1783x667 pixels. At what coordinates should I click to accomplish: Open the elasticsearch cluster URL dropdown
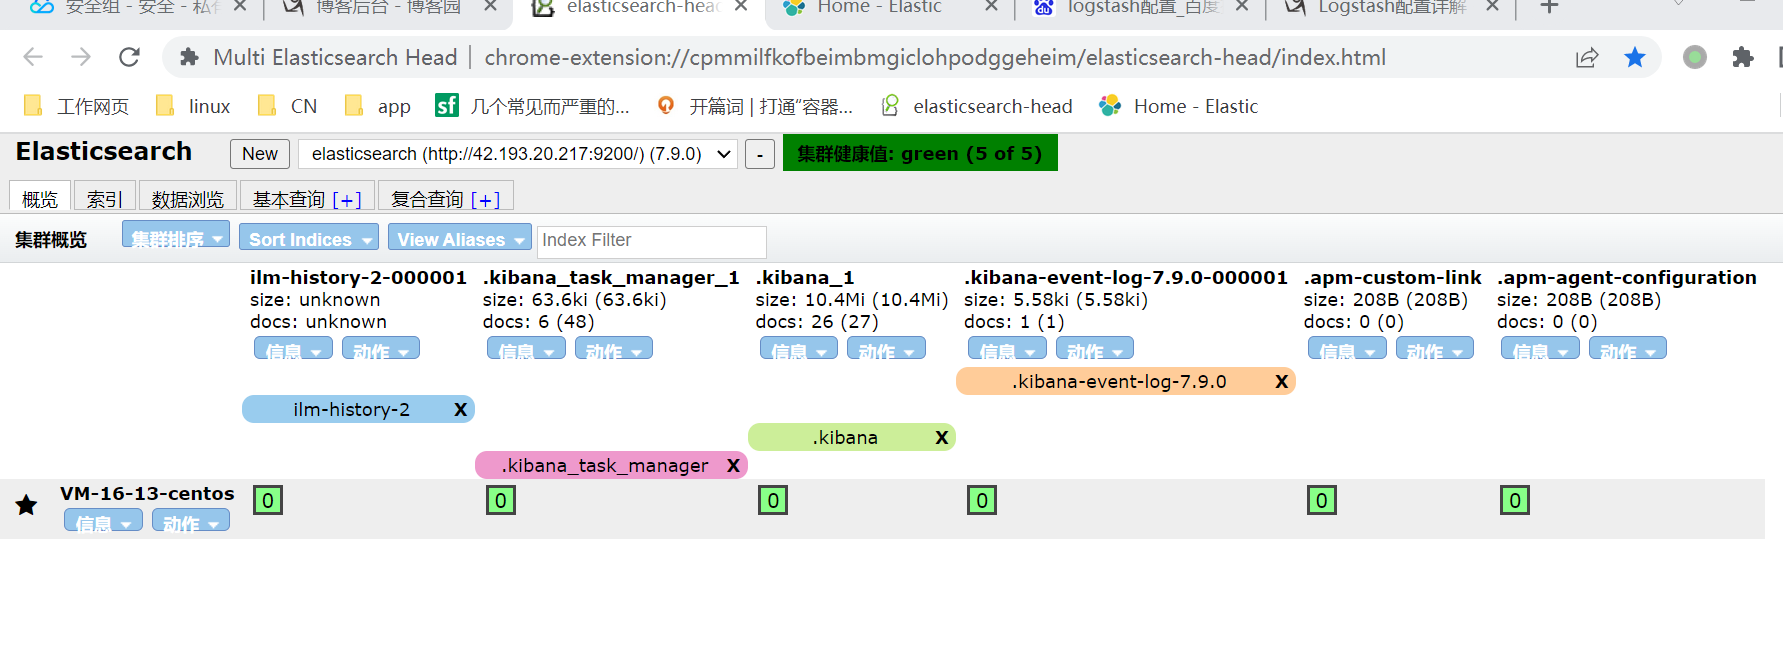pyautogui.click(x=518, y=154)
